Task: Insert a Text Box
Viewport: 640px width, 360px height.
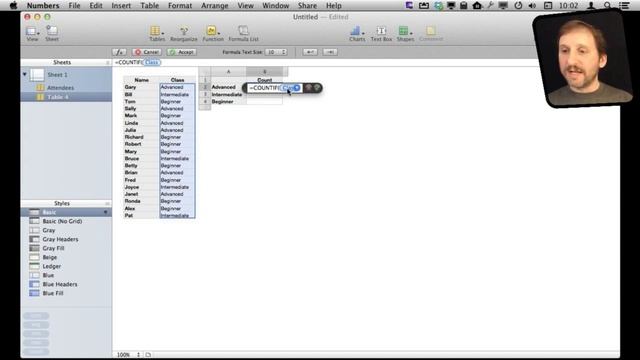Action: click(381, 33)
